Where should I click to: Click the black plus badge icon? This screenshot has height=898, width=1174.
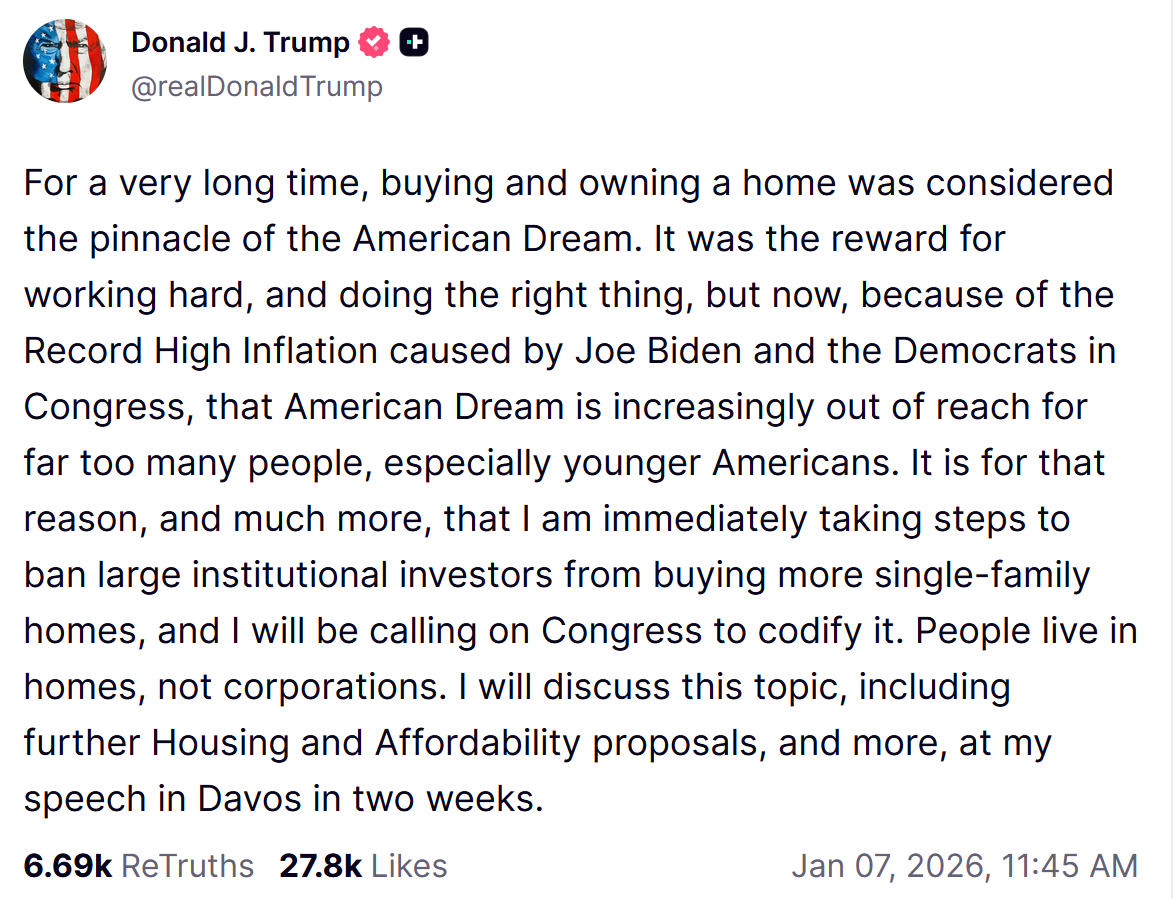click(413, 43)
